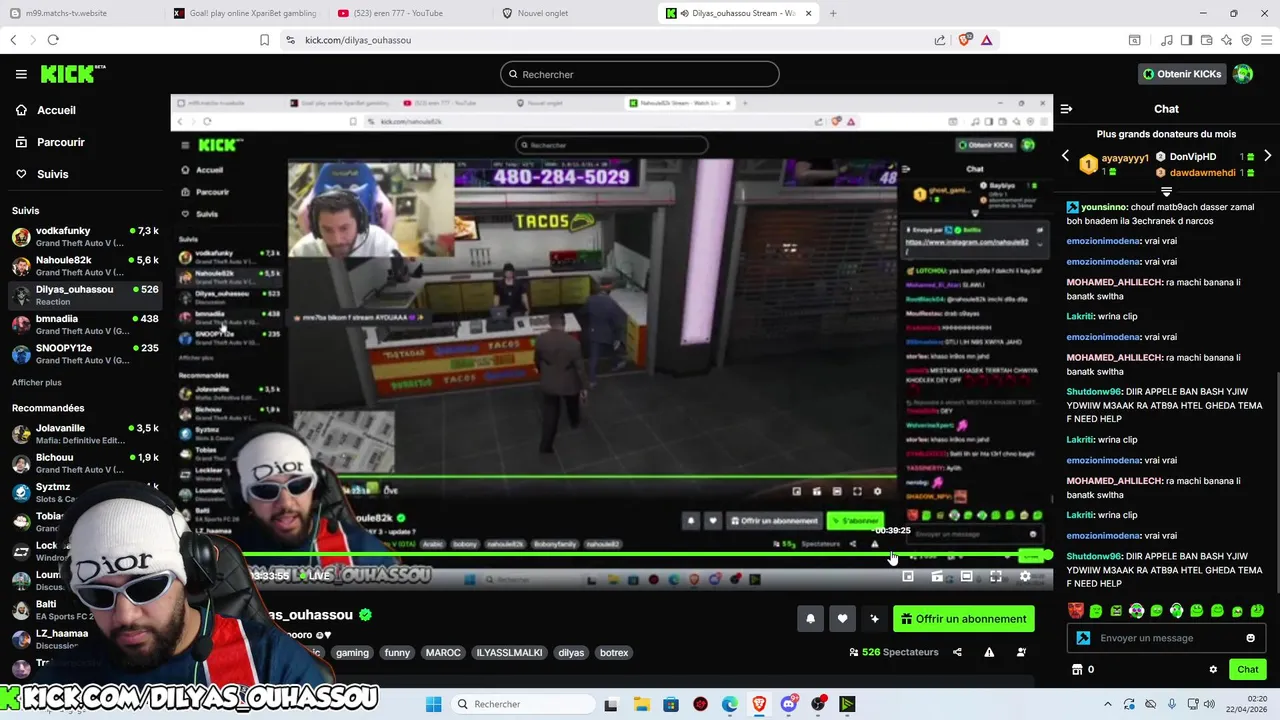Toggle the Brave sidebar panel icon
The image size is (1280, 720).
tap(1186, 40)
